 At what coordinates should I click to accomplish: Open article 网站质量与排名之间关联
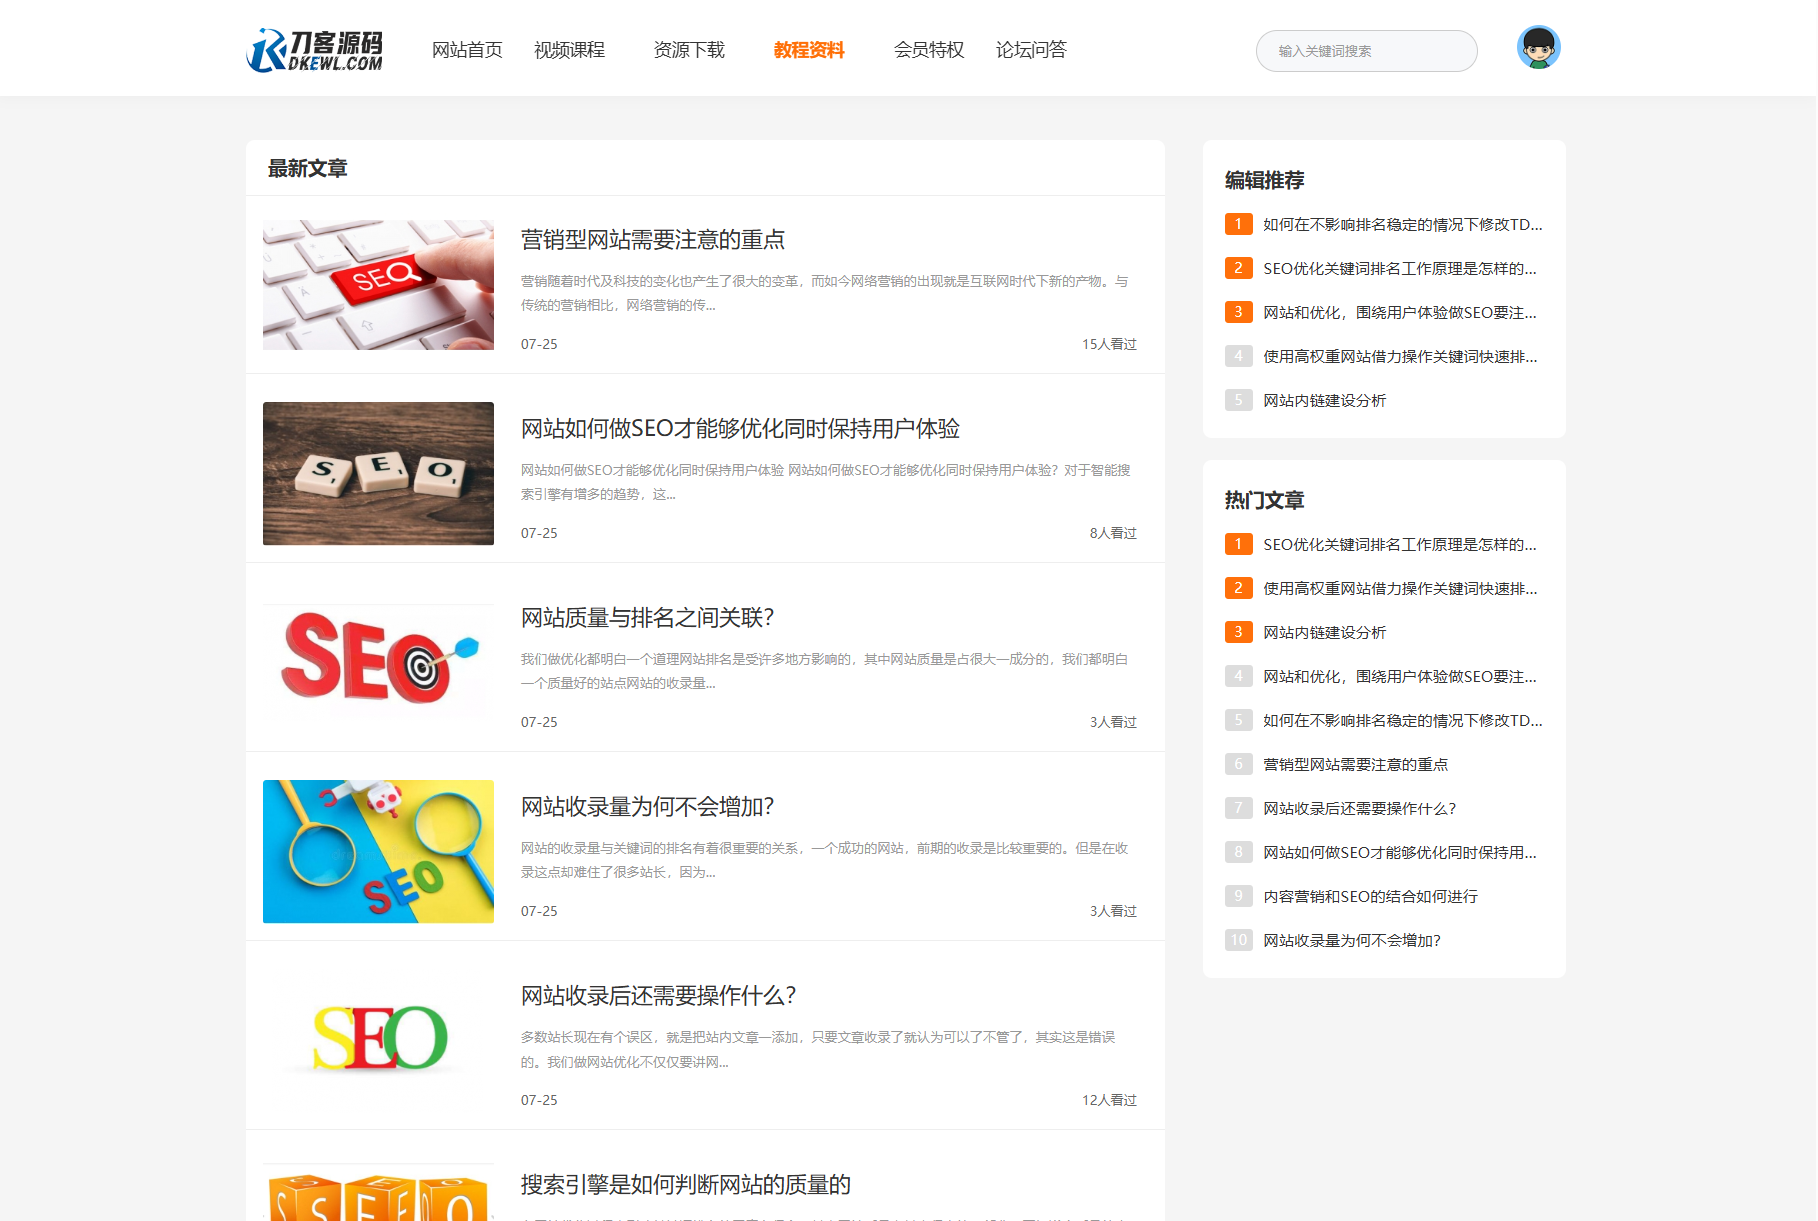coord(646,618)
